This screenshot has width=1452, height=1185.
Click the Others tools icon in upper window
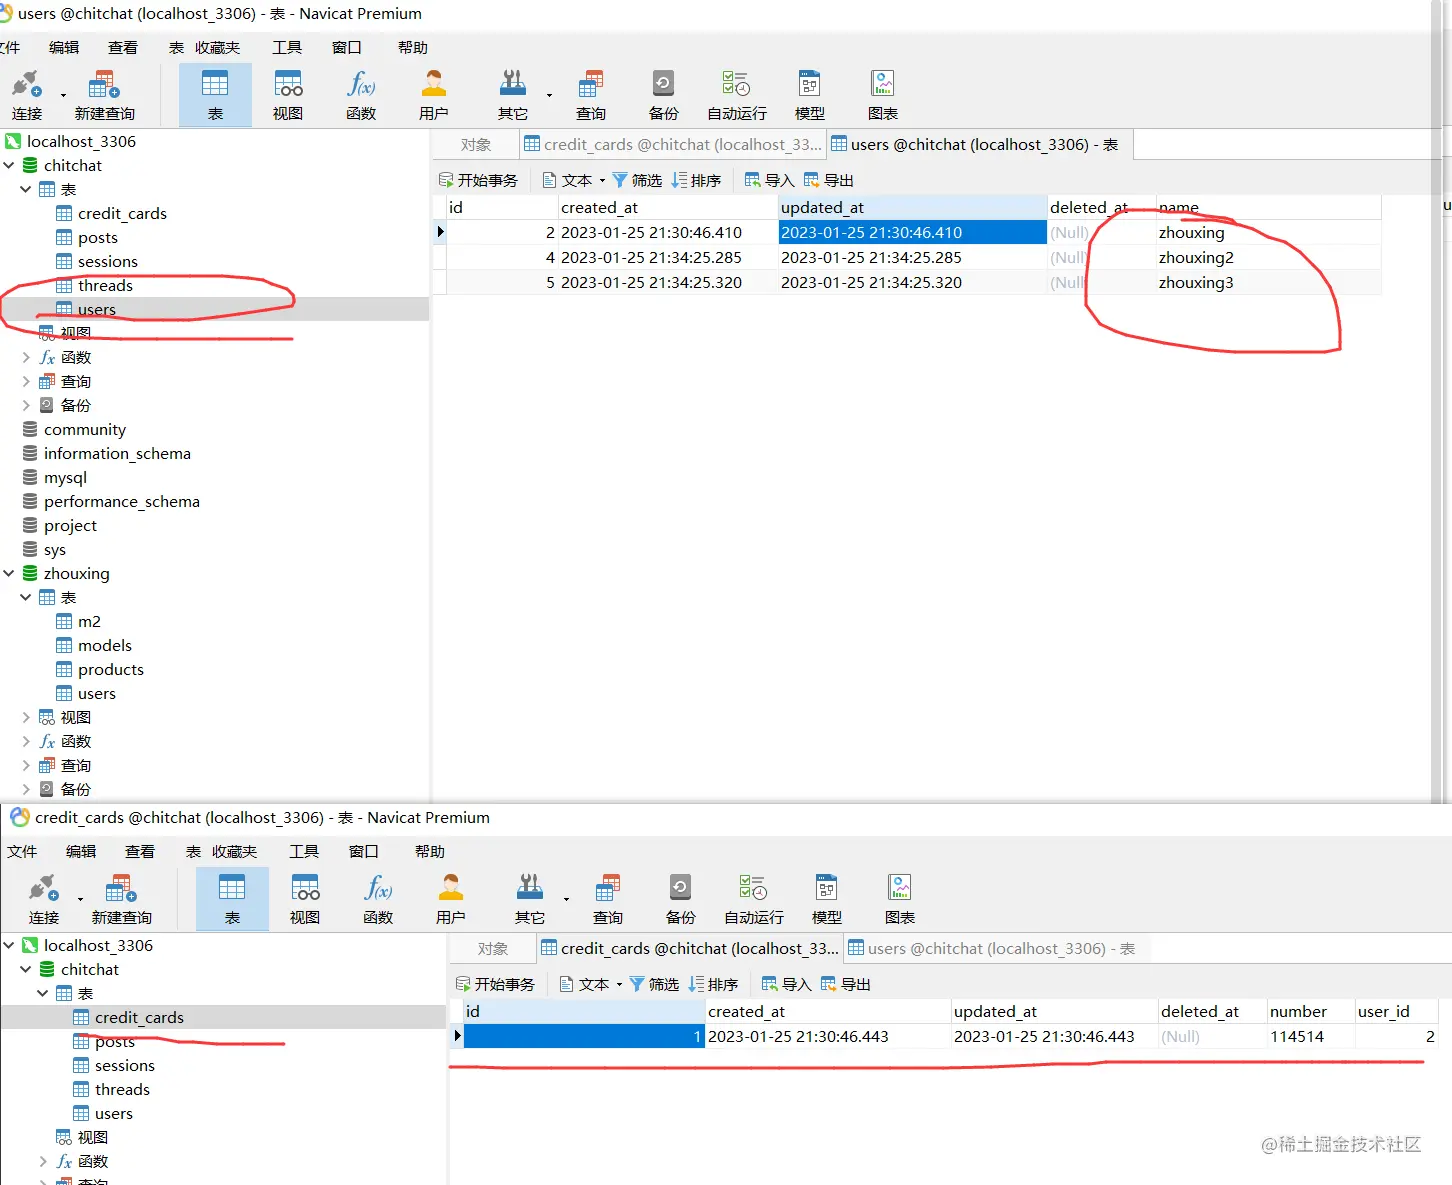click(513, 96)
